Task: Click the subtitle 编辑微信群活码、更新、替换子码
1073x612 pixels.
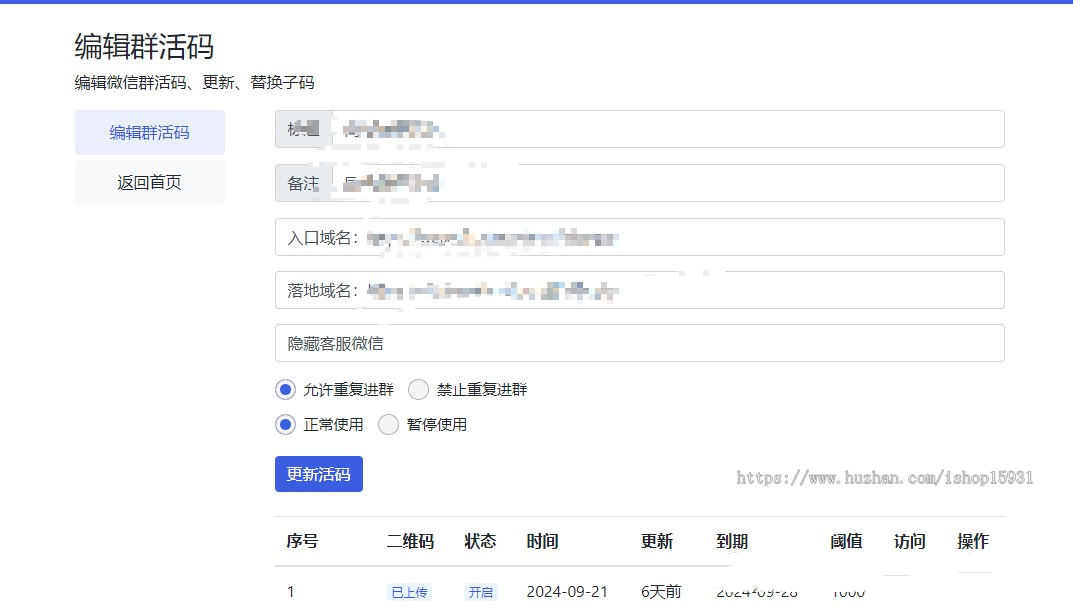Action: 194,82
